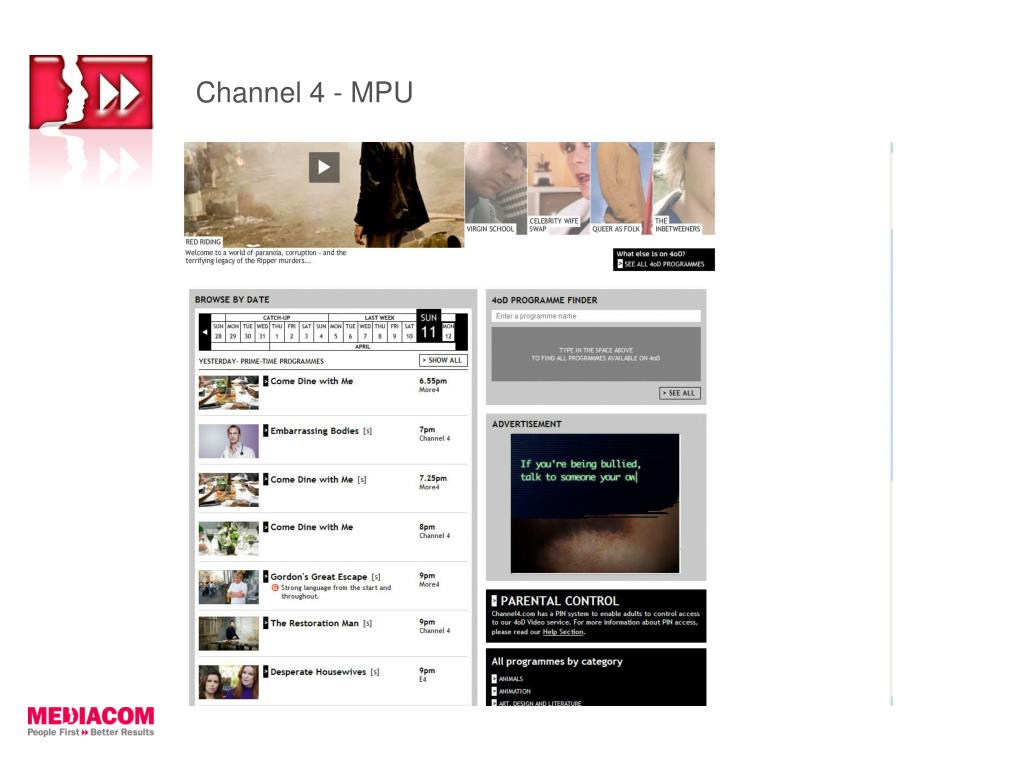Click the Show All button
The height and width of the screenshot is (768, 1024).
443,360
